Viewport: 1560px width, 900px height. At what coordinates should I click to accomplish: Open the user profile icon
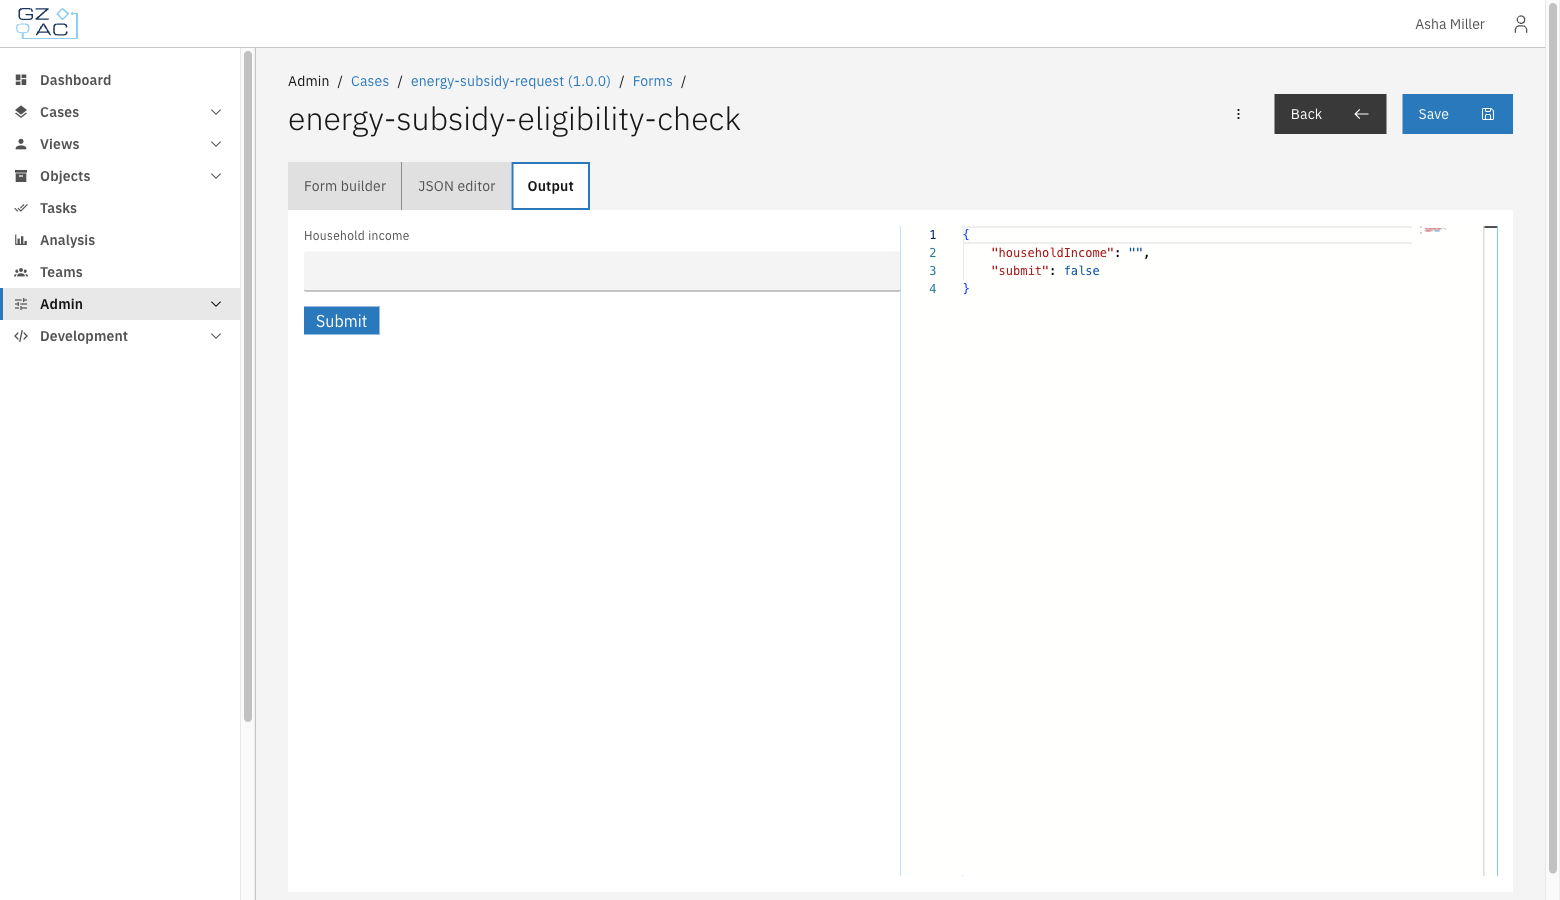(1520, 24)
